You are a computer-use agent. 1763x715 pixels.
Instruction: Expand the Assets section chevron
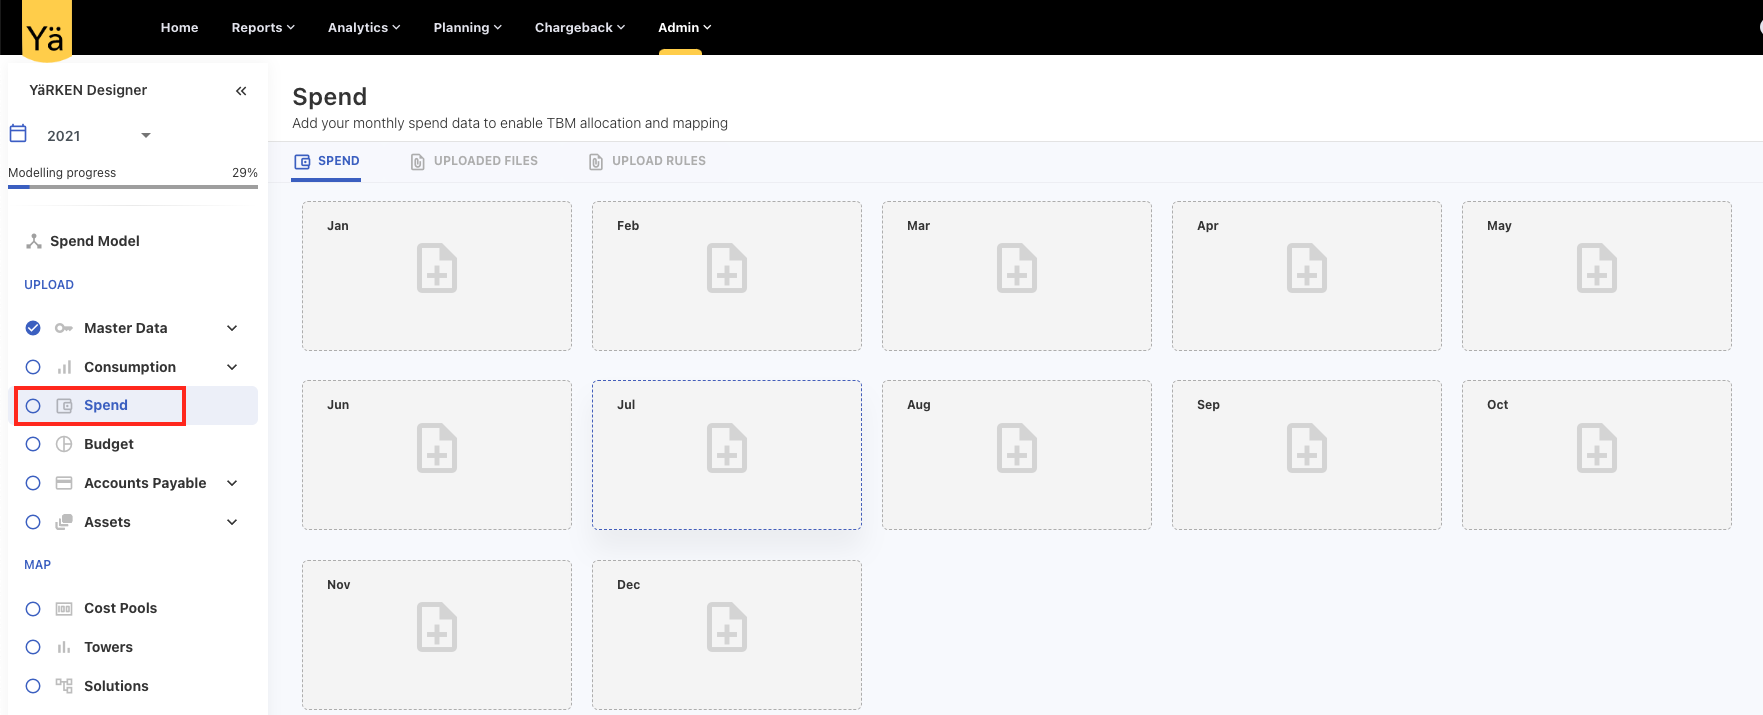tap(232, 522)
